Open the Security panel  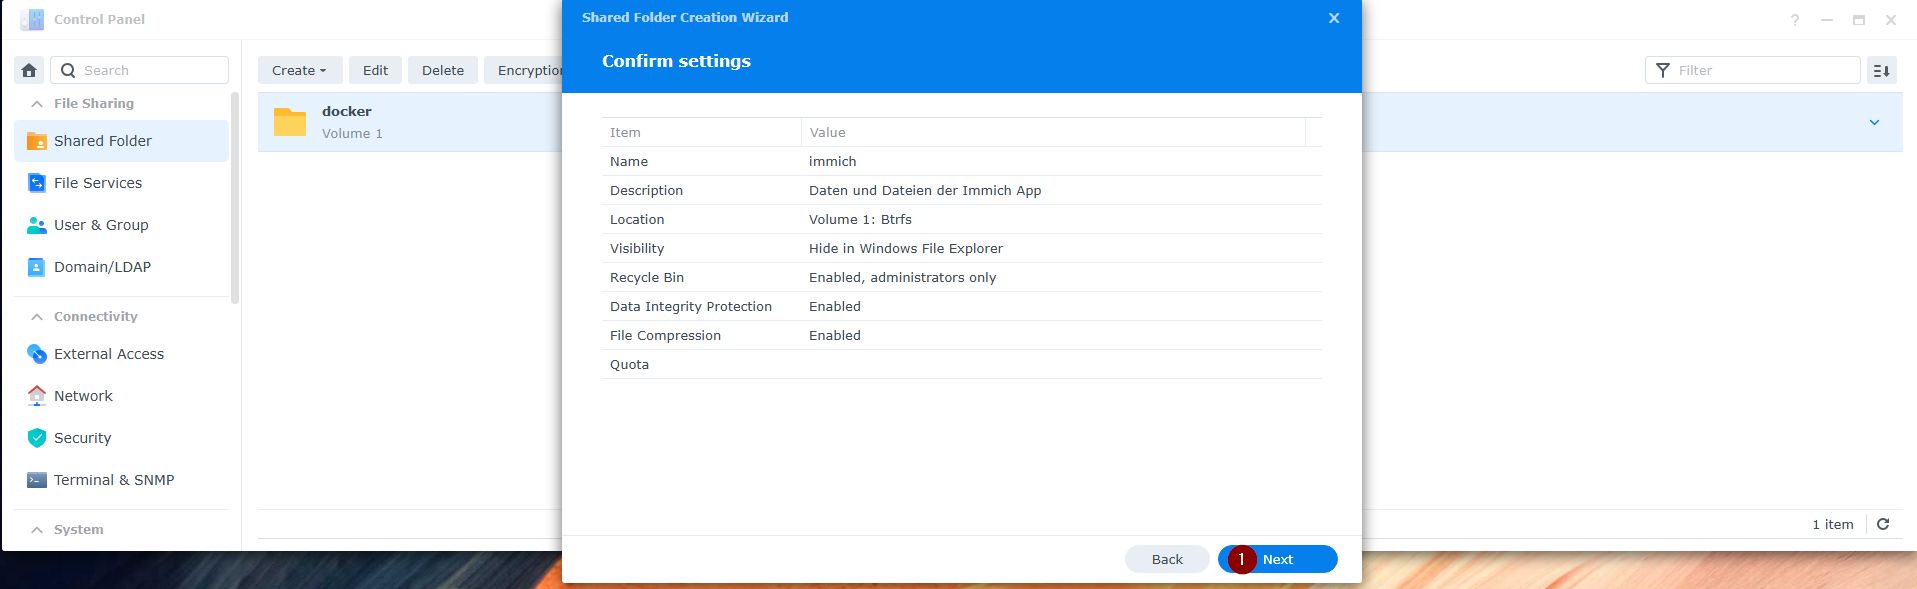pos(82,438)
